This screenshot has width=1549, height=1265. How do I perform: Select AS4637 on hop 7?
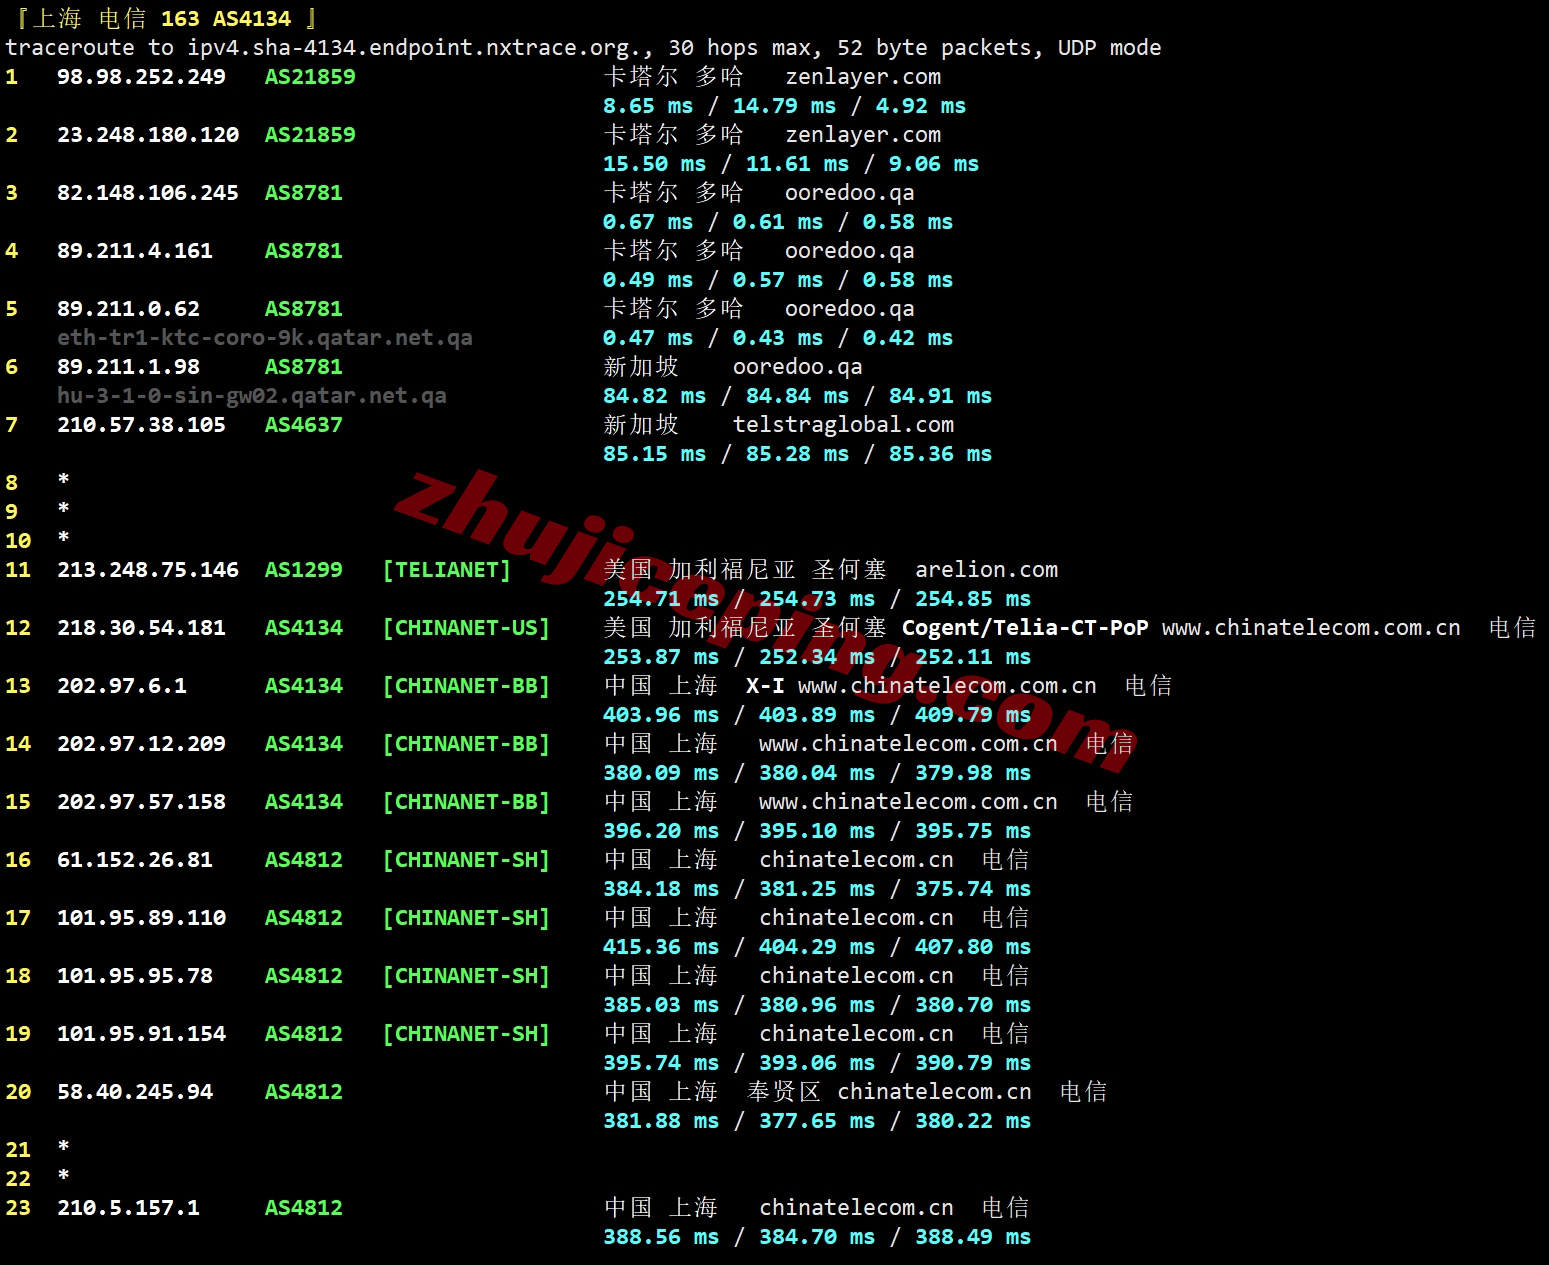[304, 425]
